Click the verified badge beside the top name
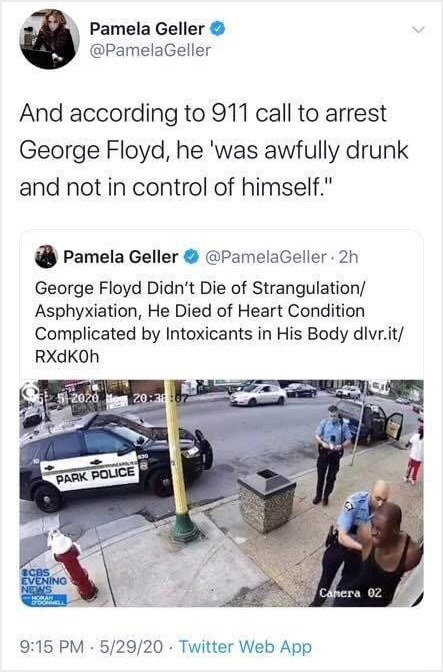 point(218,29)
